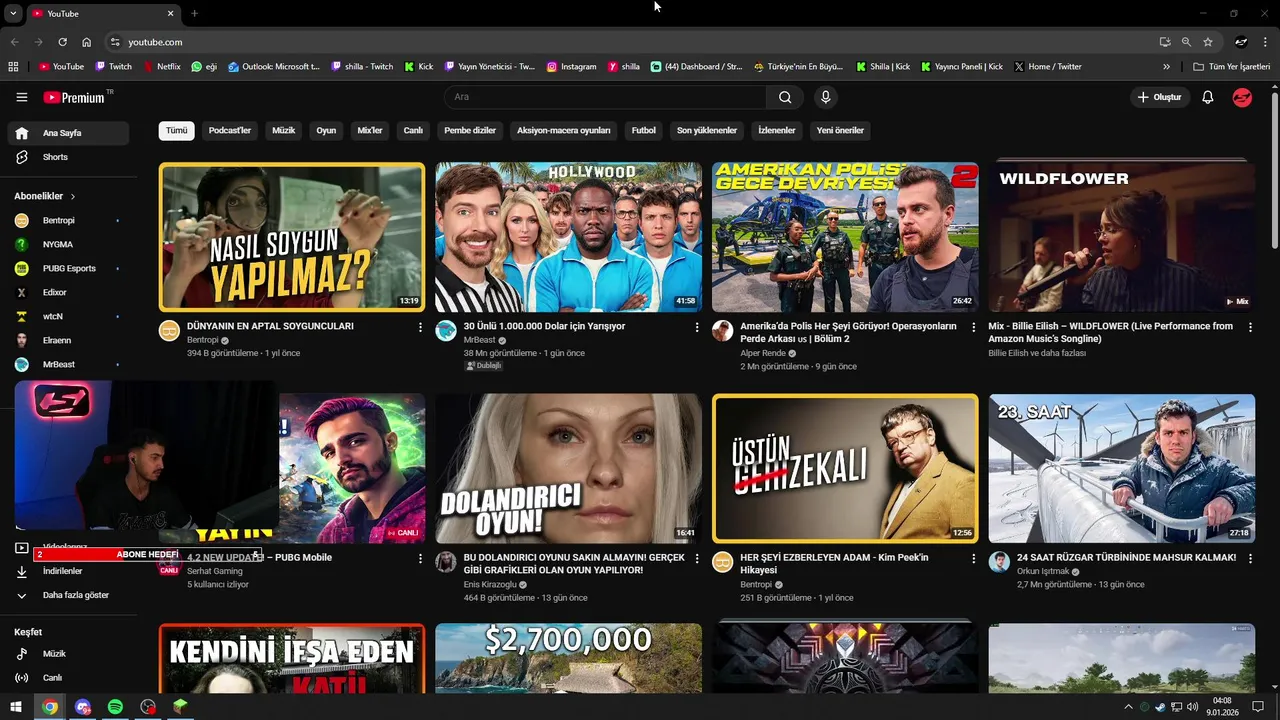This screenshot has height=720, width=1280.
Task: Select Aksiyon-macera oyunları filter chip
Action: tap(564, 131)
